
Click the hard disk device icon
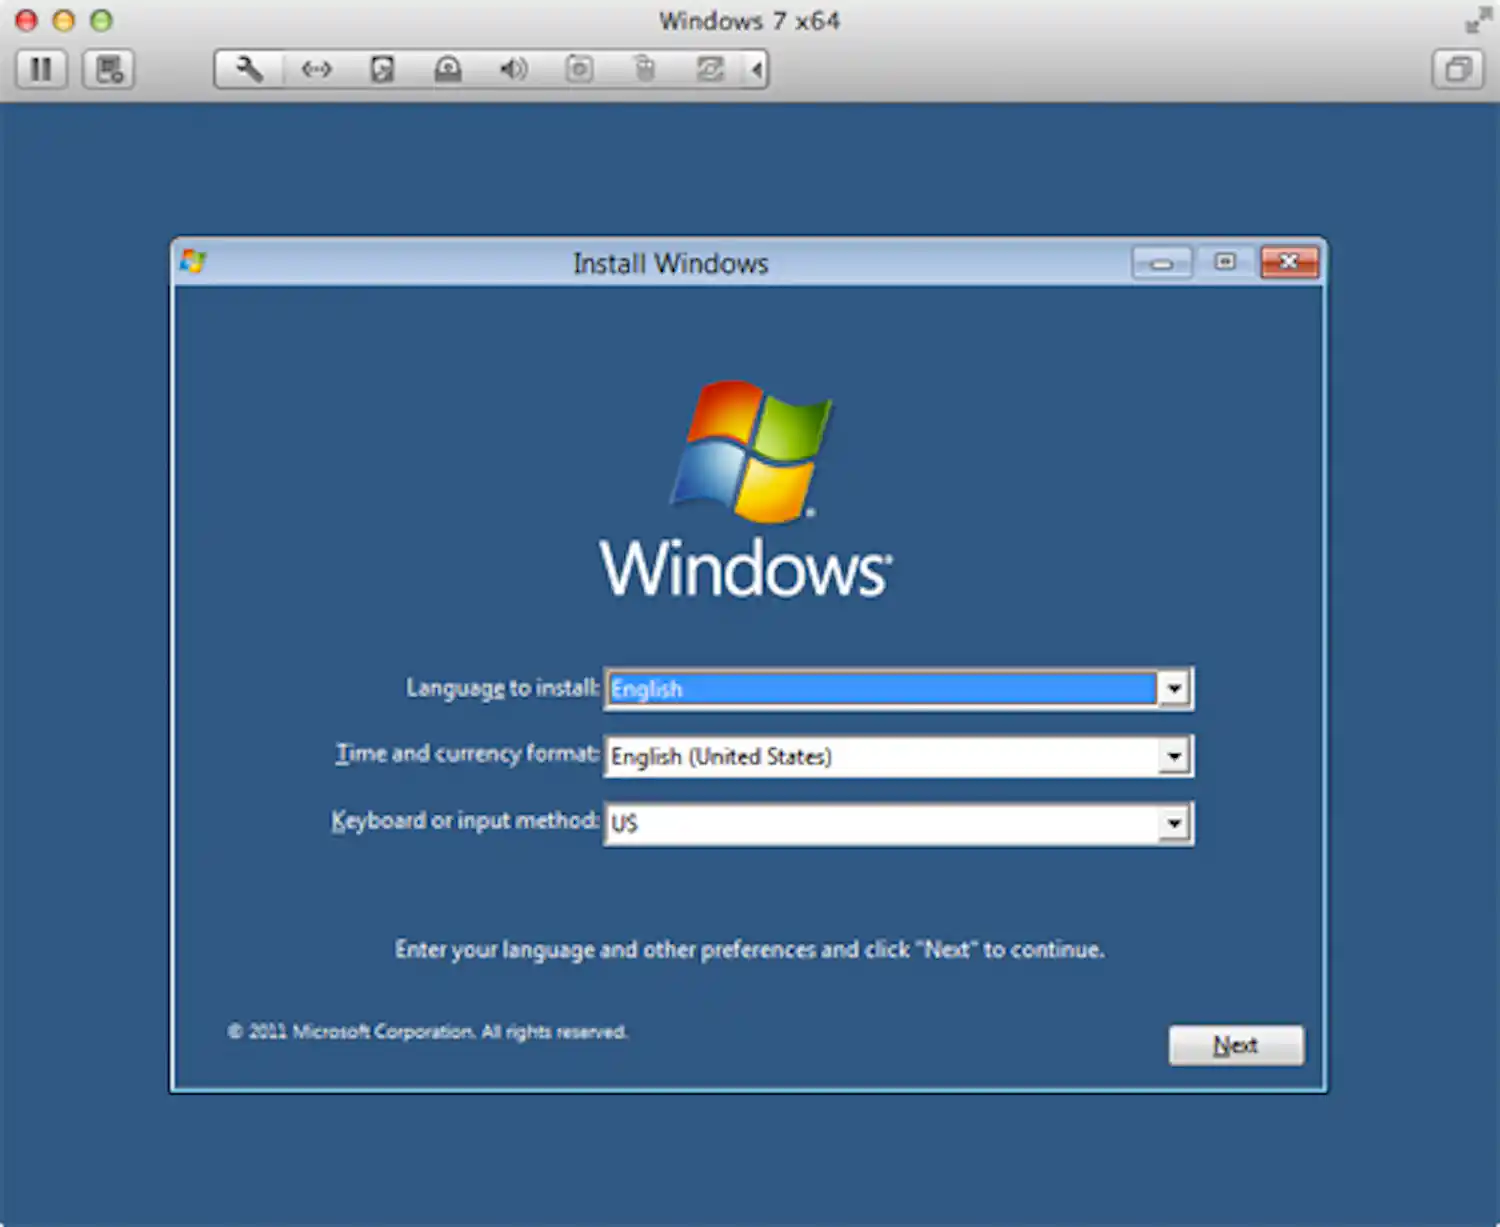click(x=381, y=69)
